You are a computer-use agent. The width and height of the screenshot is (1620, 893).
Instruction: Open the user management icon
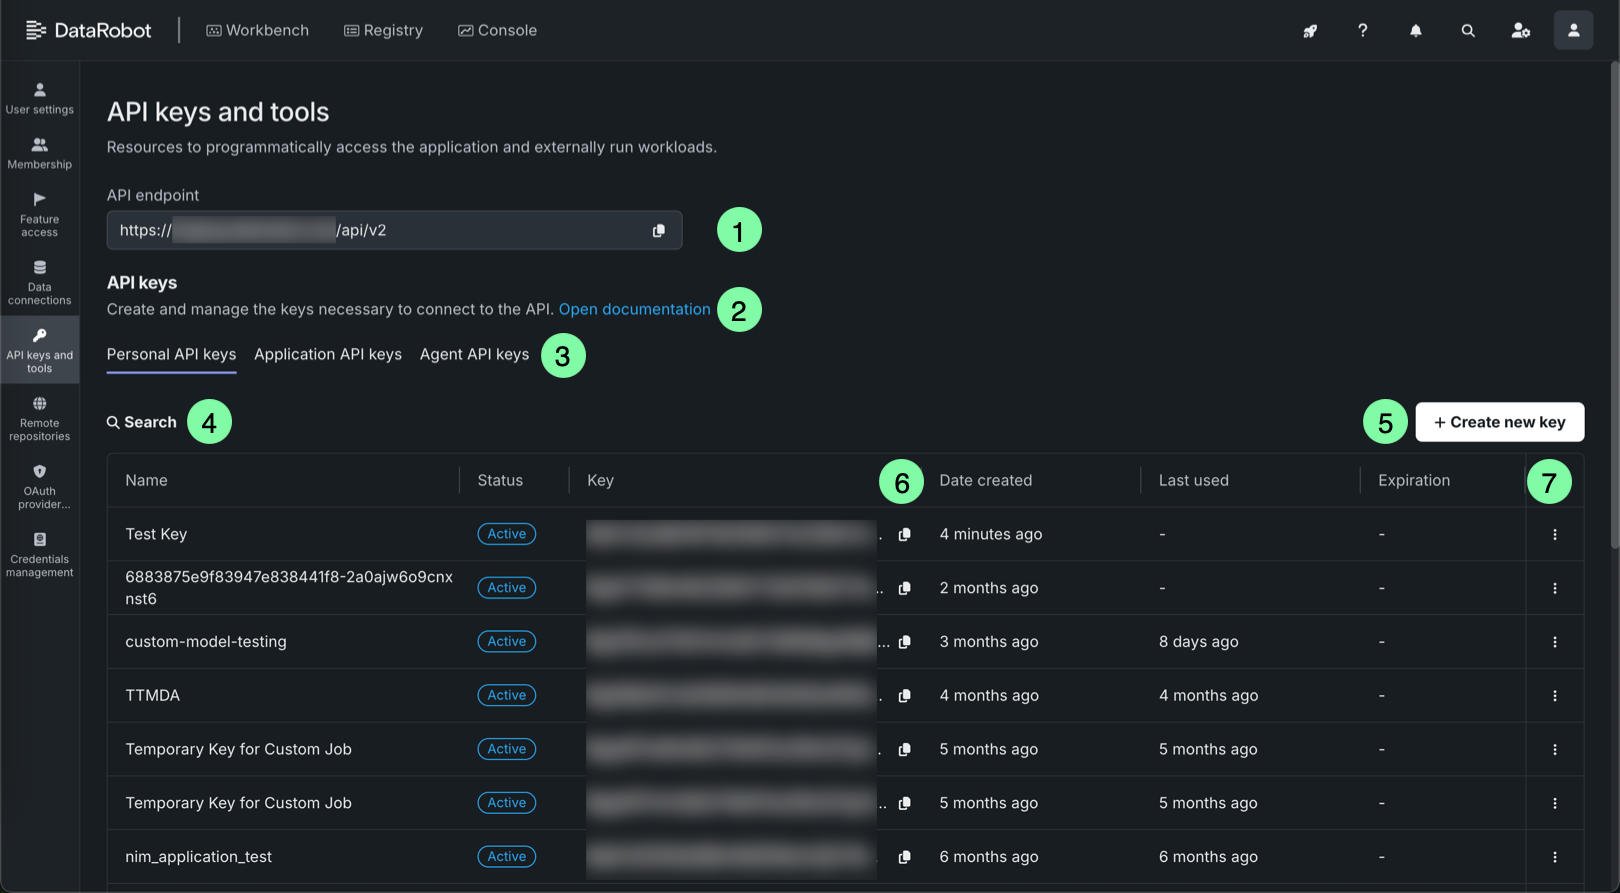[x=1520, y=31]
